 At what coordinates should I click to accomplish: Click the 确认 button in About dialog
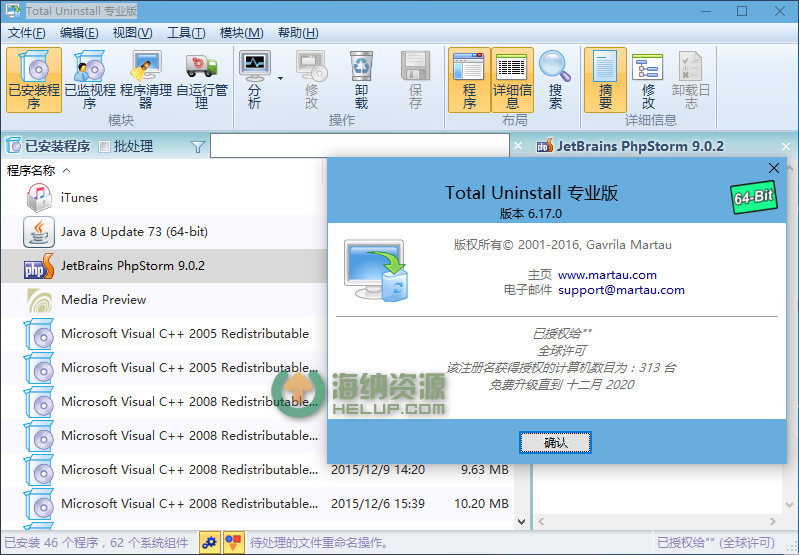(x=555, y=442)
